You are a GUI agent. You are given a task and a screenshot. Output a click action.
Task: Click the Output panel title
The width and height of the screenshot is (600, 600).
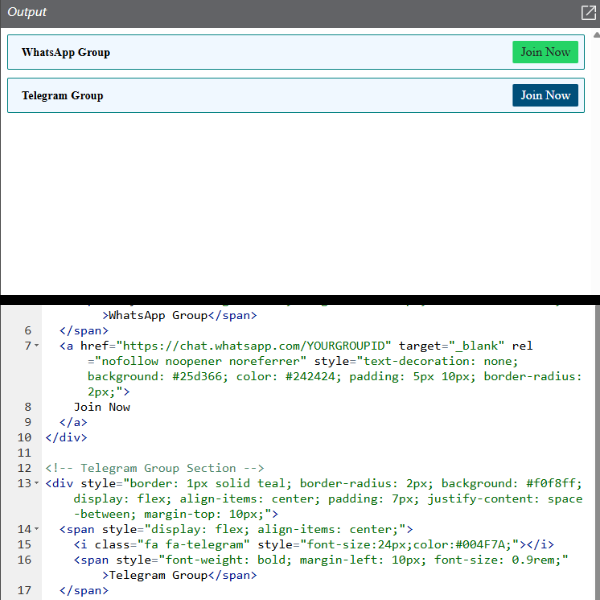[27, 12]
